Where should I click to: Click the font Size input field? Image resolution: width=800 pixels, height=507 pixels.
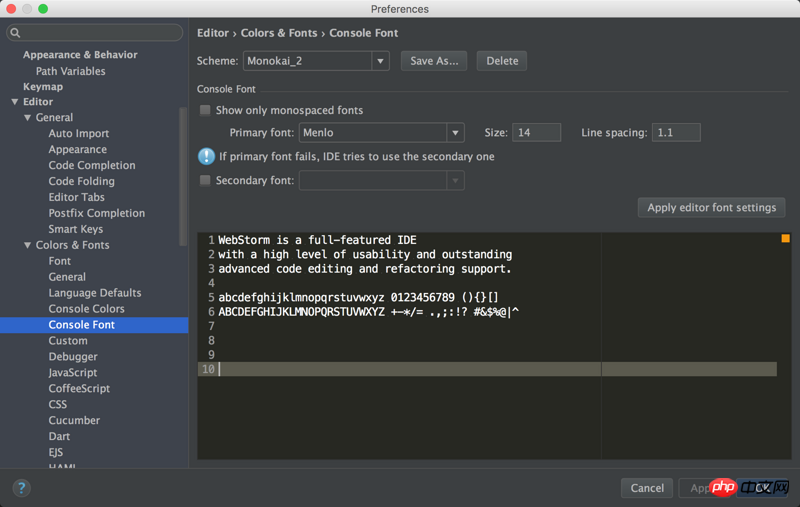point(536,133)
